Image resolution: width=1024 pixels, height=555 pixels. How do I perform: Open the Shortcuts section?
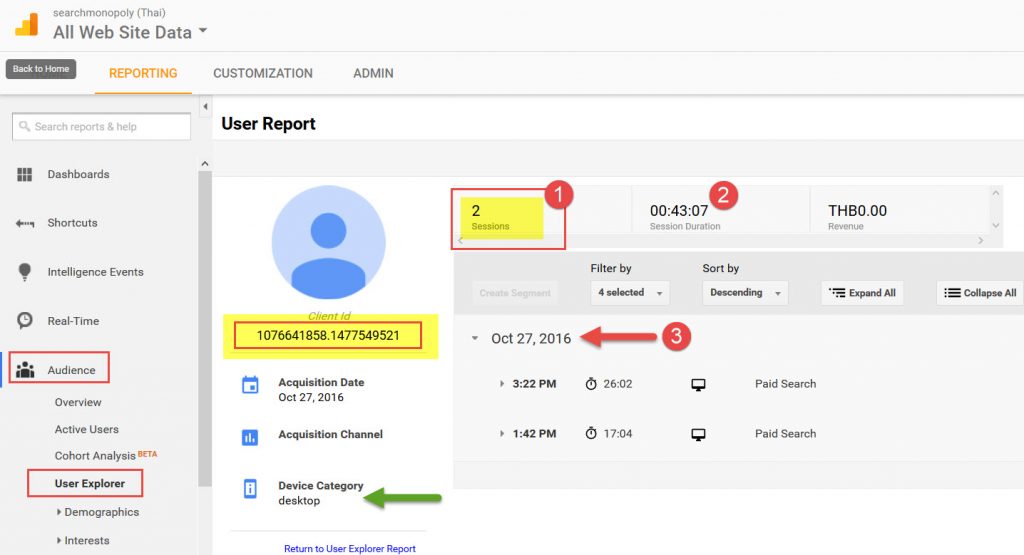pos(72,223)
